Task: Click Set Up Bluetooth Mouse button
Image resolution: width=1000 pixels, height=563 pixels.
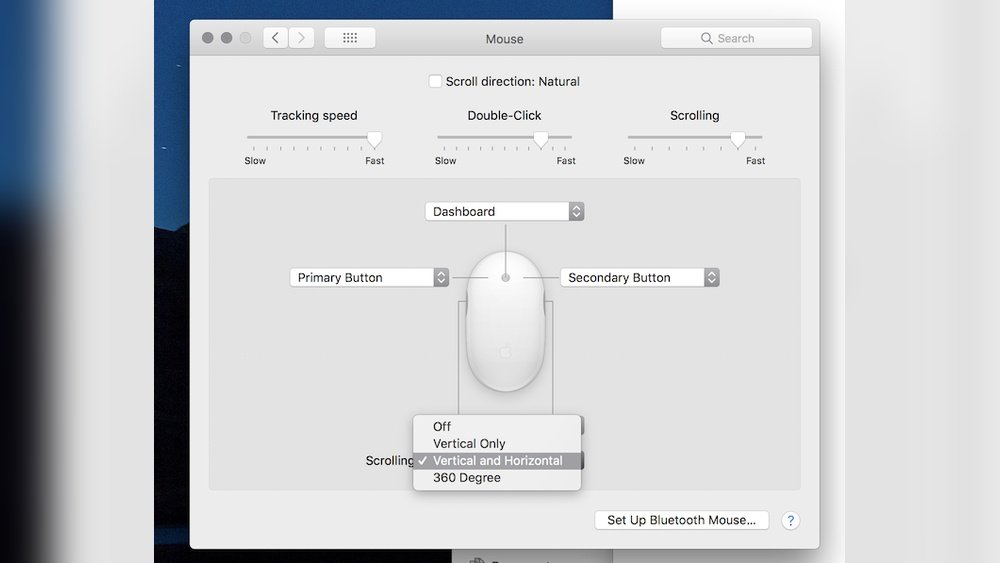Action: point(681,520)
